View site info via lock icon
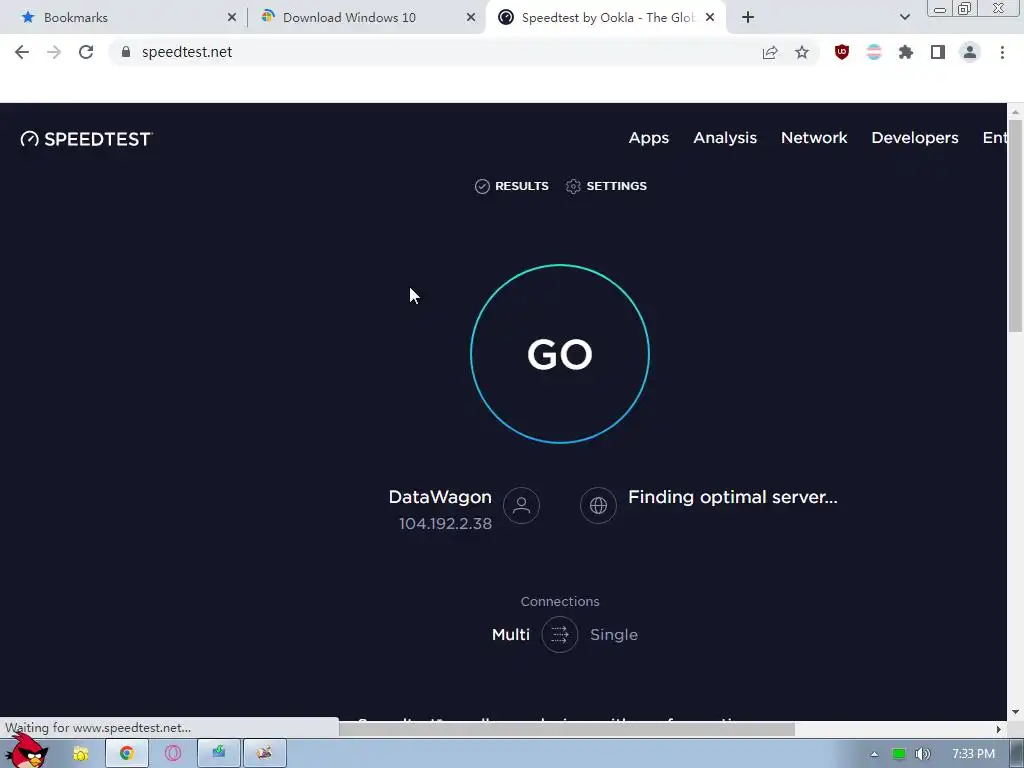 pyautogui.click(x=126, y=52)
